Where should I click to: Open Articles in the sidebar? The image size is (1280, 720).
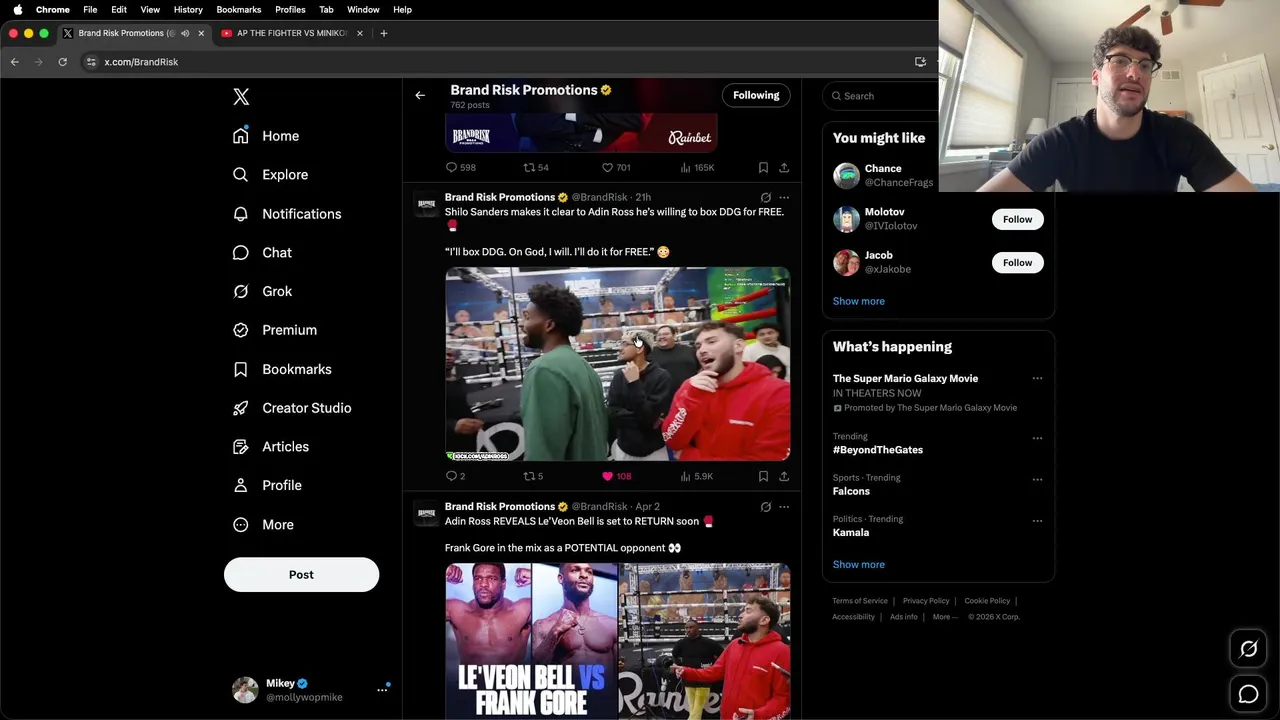tap(271, 447)
